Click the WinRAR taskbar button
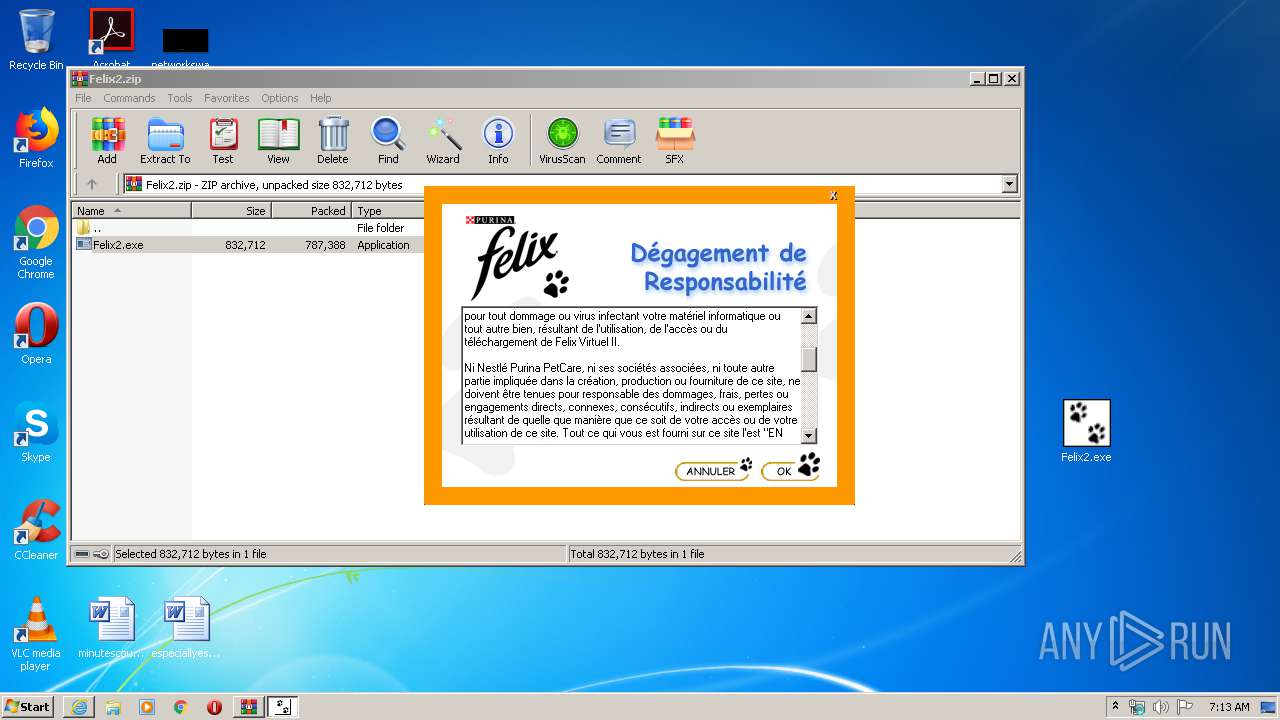This screenshot has height=720, width=1280. [248, 707]
